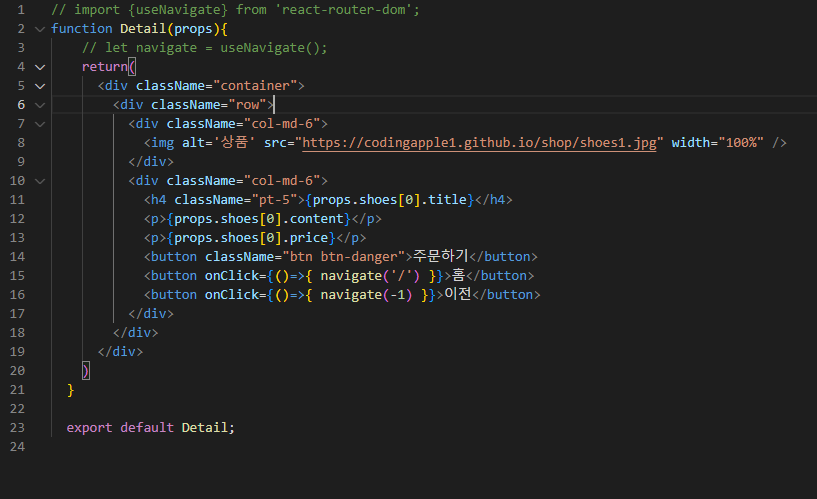Fold the second col-md-6 div on line 10
817x499 pixels.
(x=40, y=181)
